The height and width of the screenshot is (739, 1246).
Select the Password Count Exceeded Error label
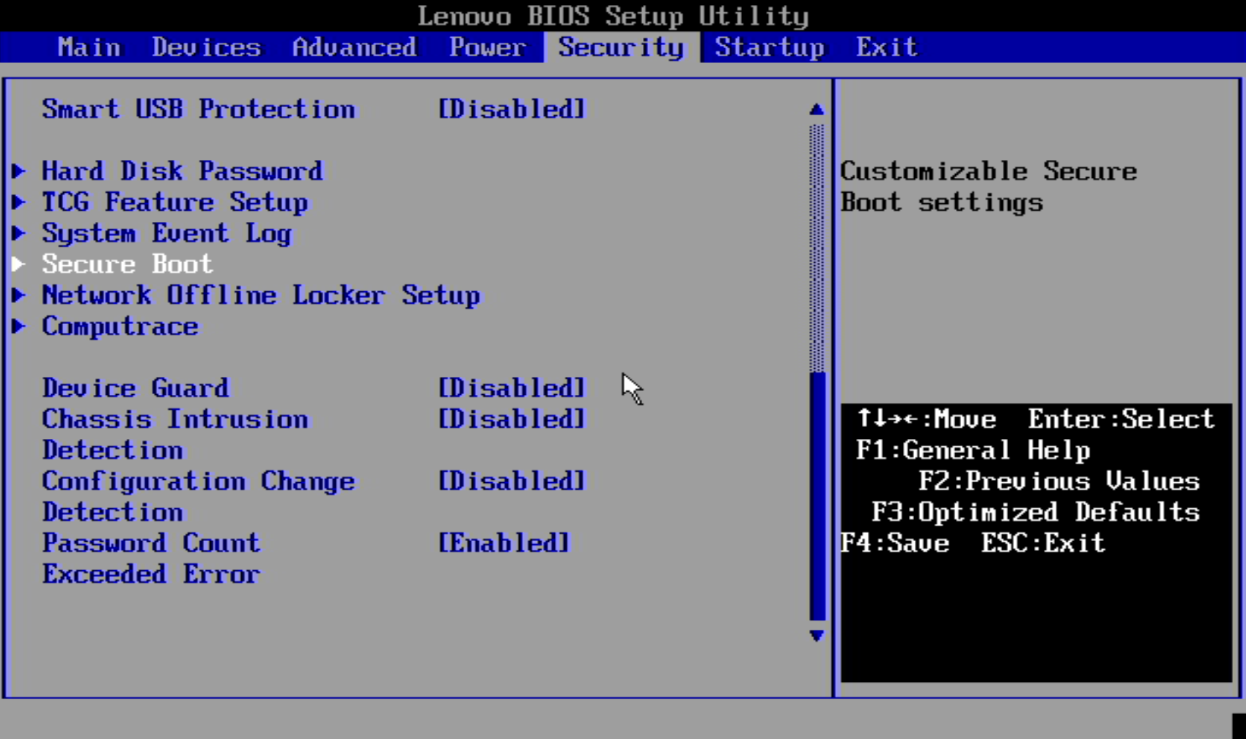point(151,558)
